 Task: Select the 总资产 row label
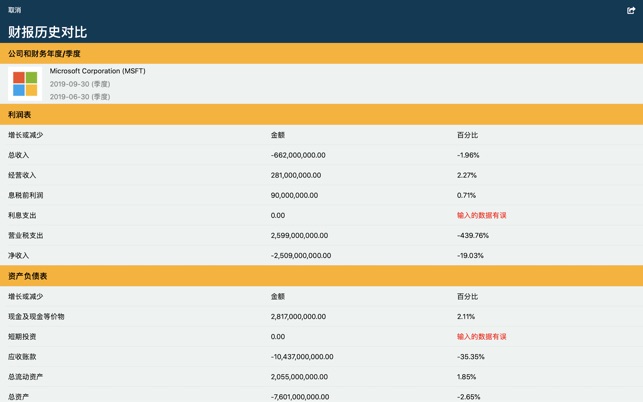pos(18,397)
